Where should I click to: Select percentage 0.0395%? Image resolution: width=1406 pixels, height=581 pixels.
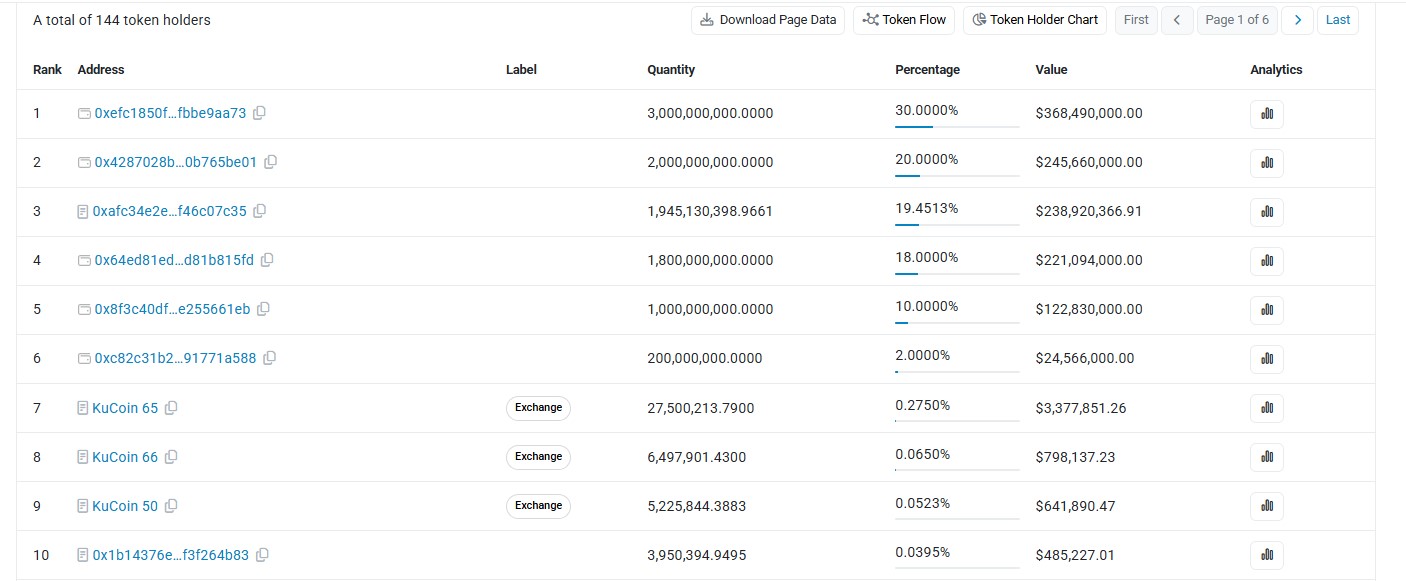tap(922, 552)
